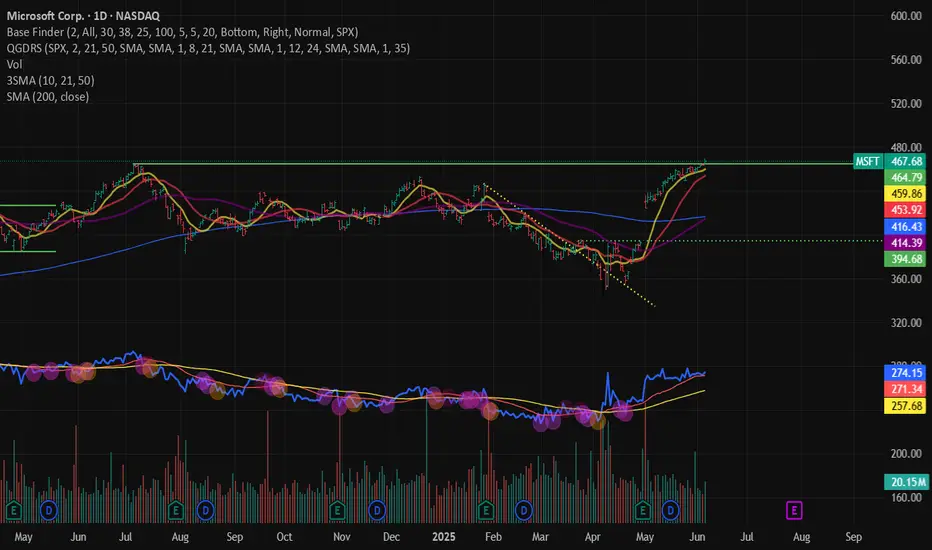Click the Apr label on the time axis
The height and width of the screenshot is (550, 932).
click(593, 537)
